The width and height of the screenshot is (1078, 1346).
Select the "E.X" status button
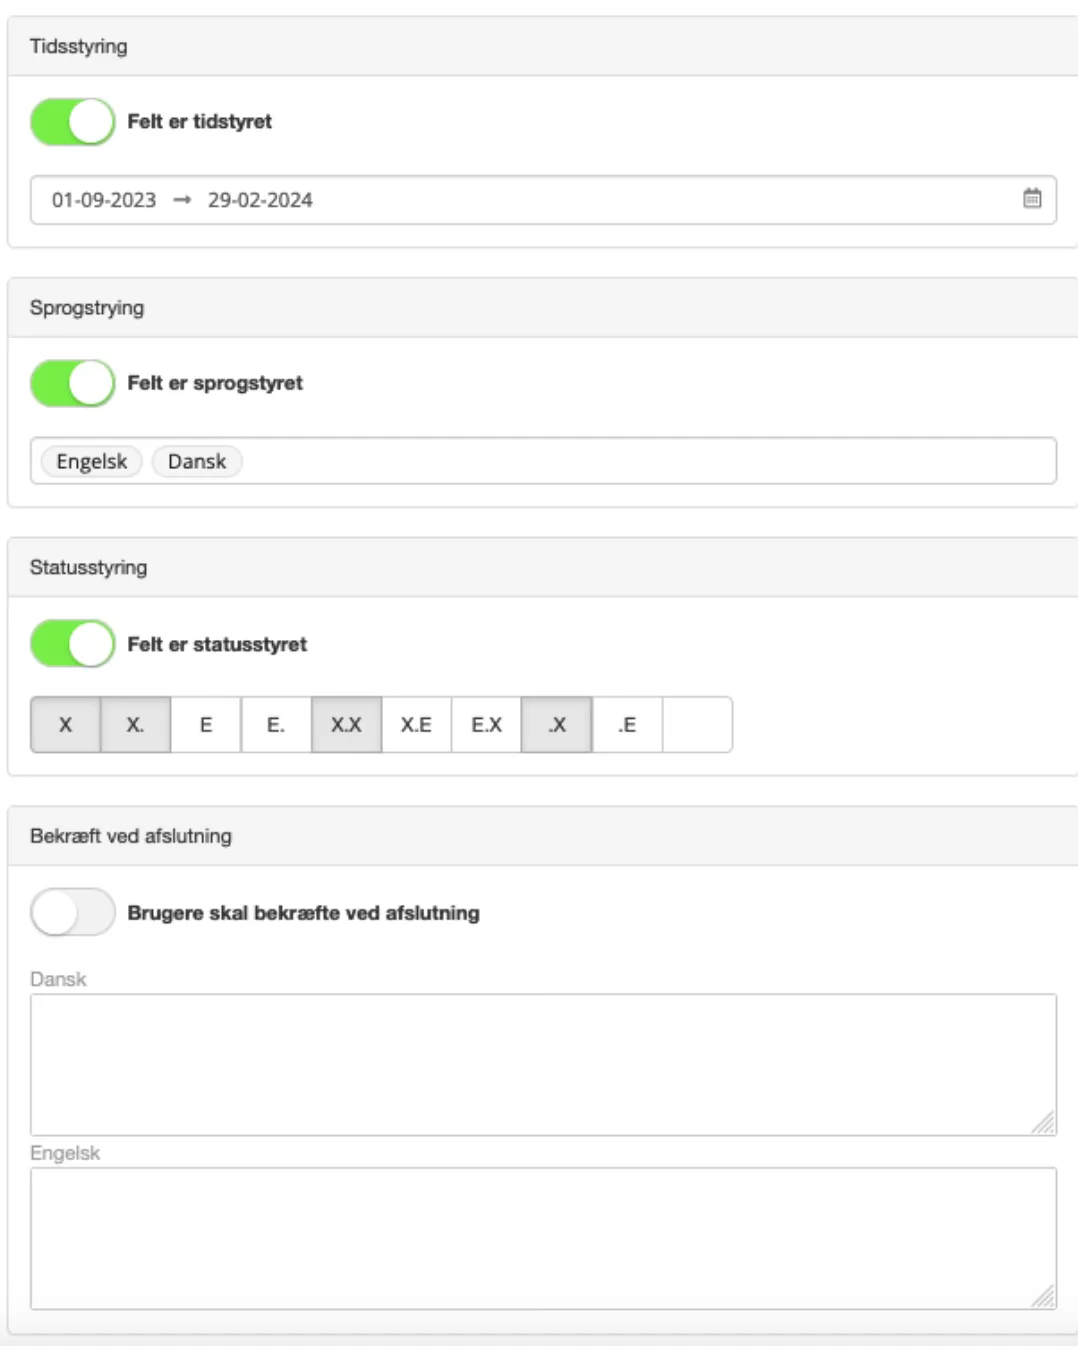(x=486, y=725)
